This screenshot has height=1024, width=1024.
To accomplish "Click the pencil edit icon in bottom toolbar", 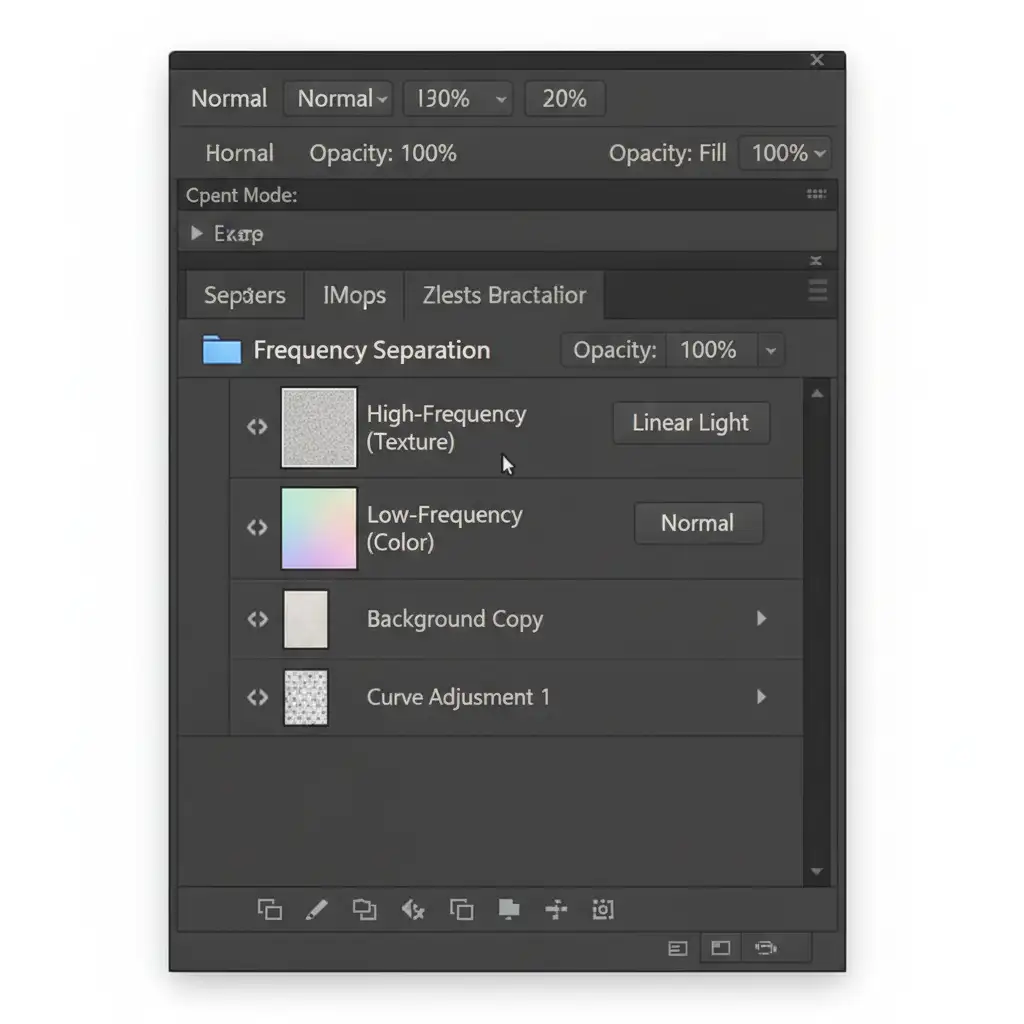I will (x=316, y=910).
